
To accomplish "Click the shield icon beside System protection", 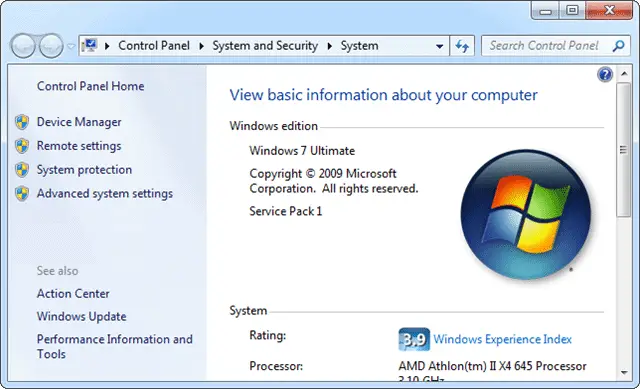I will tap(22, 170).
